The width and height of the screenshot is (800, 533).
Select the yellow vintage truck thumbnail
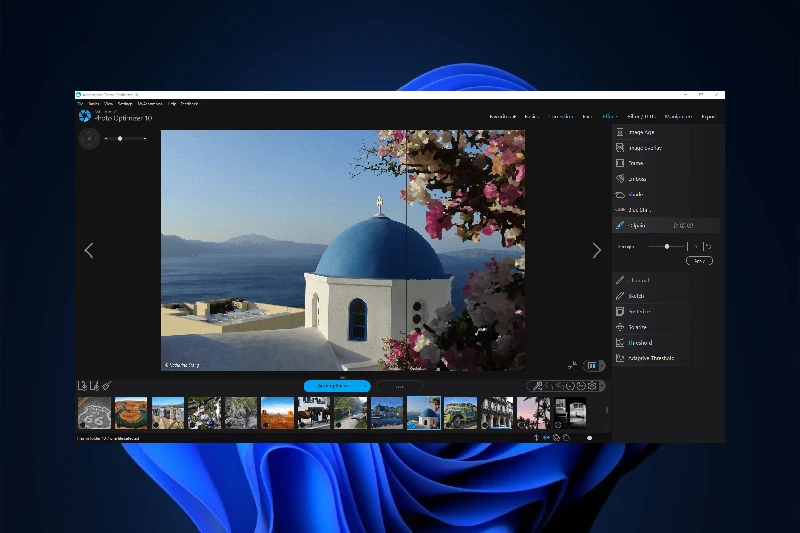(460, 413)
